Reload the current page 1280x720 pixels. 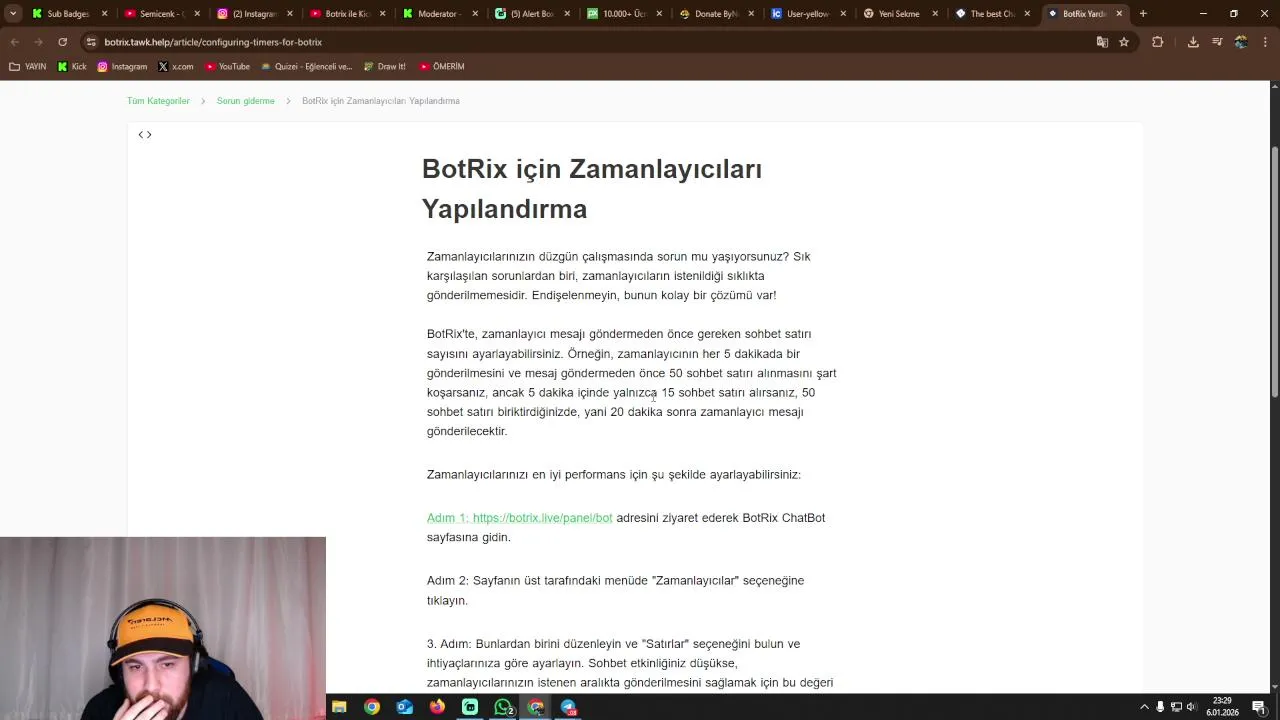click(x=62, y=42)
